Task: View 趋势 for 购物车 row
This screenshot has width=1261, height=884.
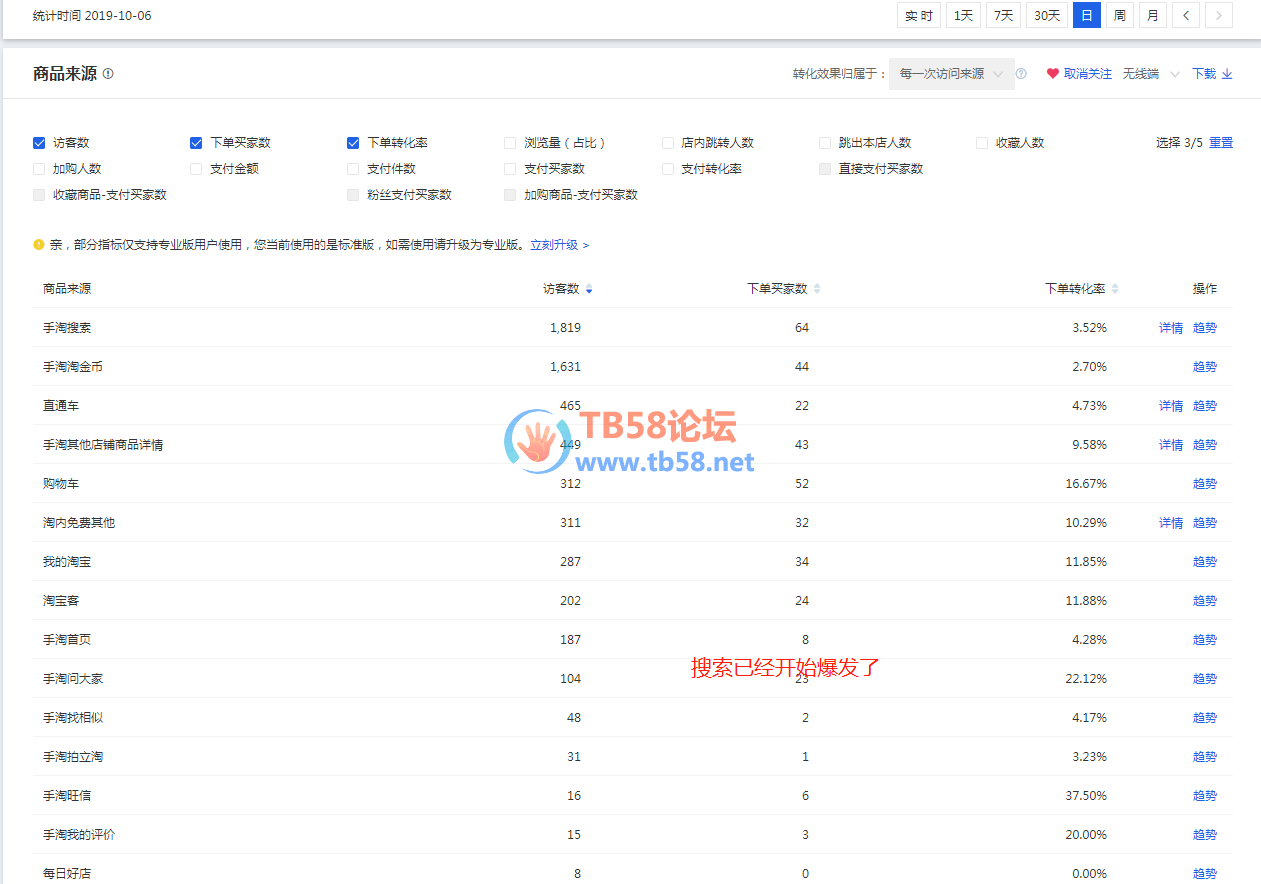Action: pyautogui.click(x=1204, y=484)
